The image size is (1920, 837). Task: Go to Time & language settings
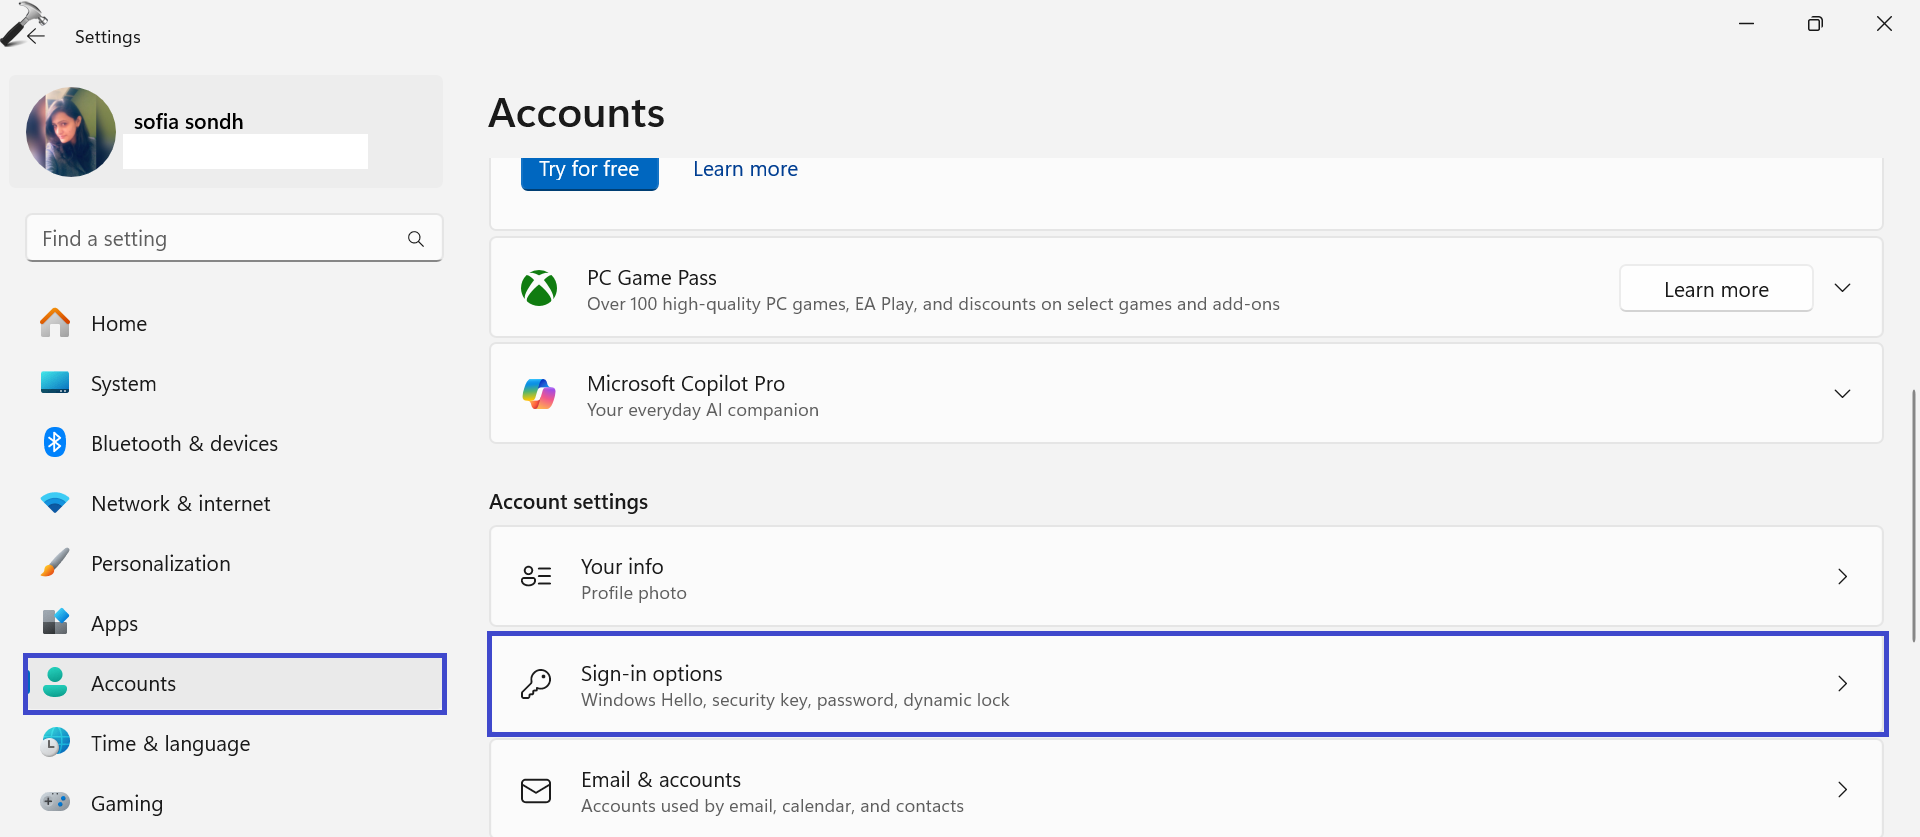170,744
